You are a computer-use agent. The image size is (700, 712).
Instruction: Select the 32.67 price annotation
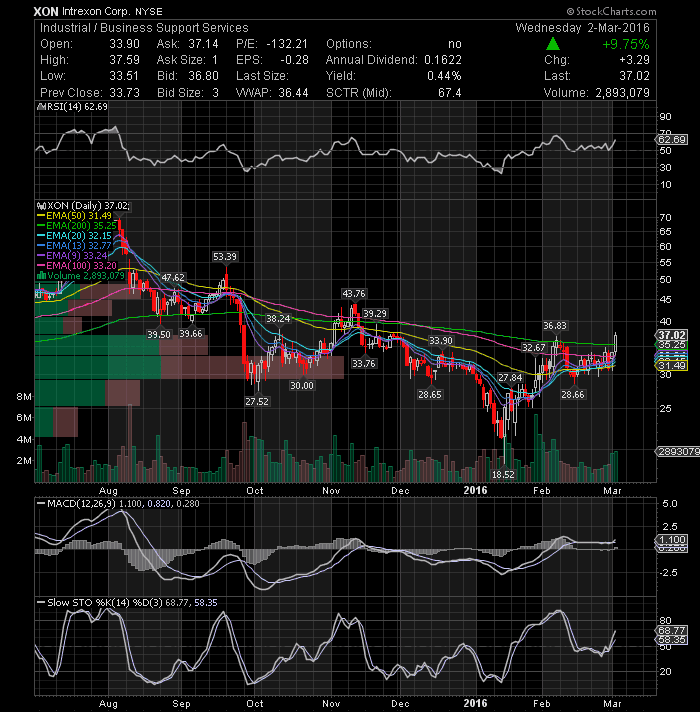click(533, 347)
